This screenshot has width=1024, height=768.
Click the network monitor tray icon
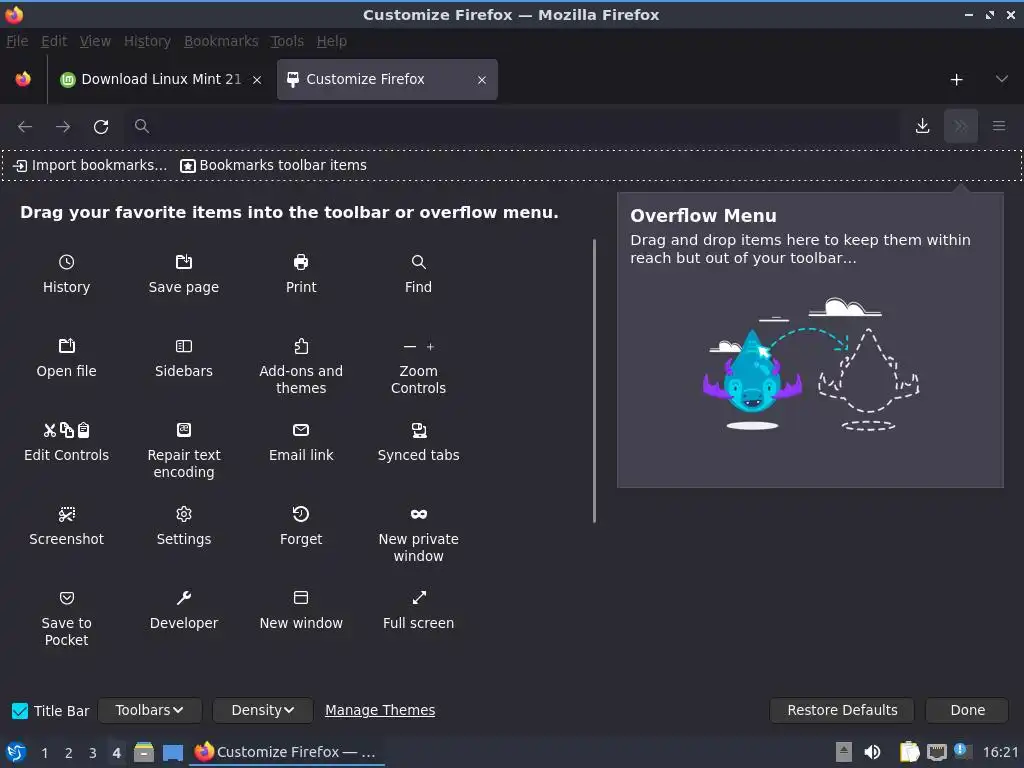[x=936, y=752]
